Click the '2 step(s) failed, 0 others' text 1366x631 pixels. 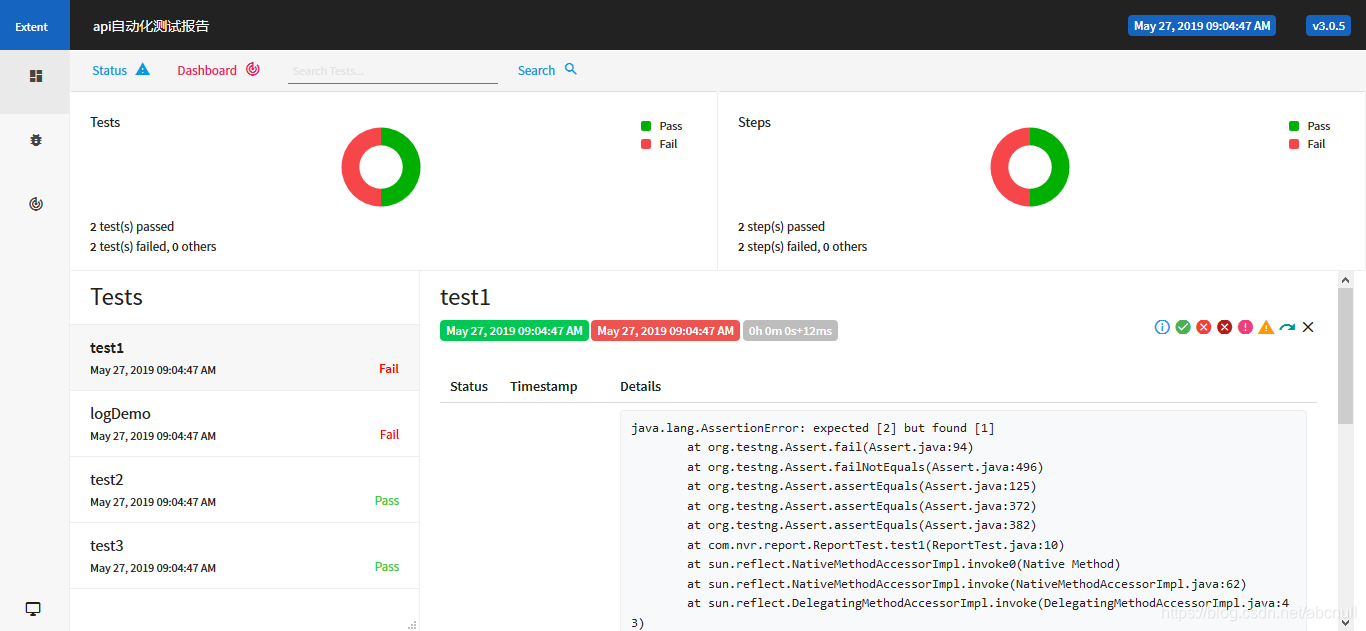802,246
